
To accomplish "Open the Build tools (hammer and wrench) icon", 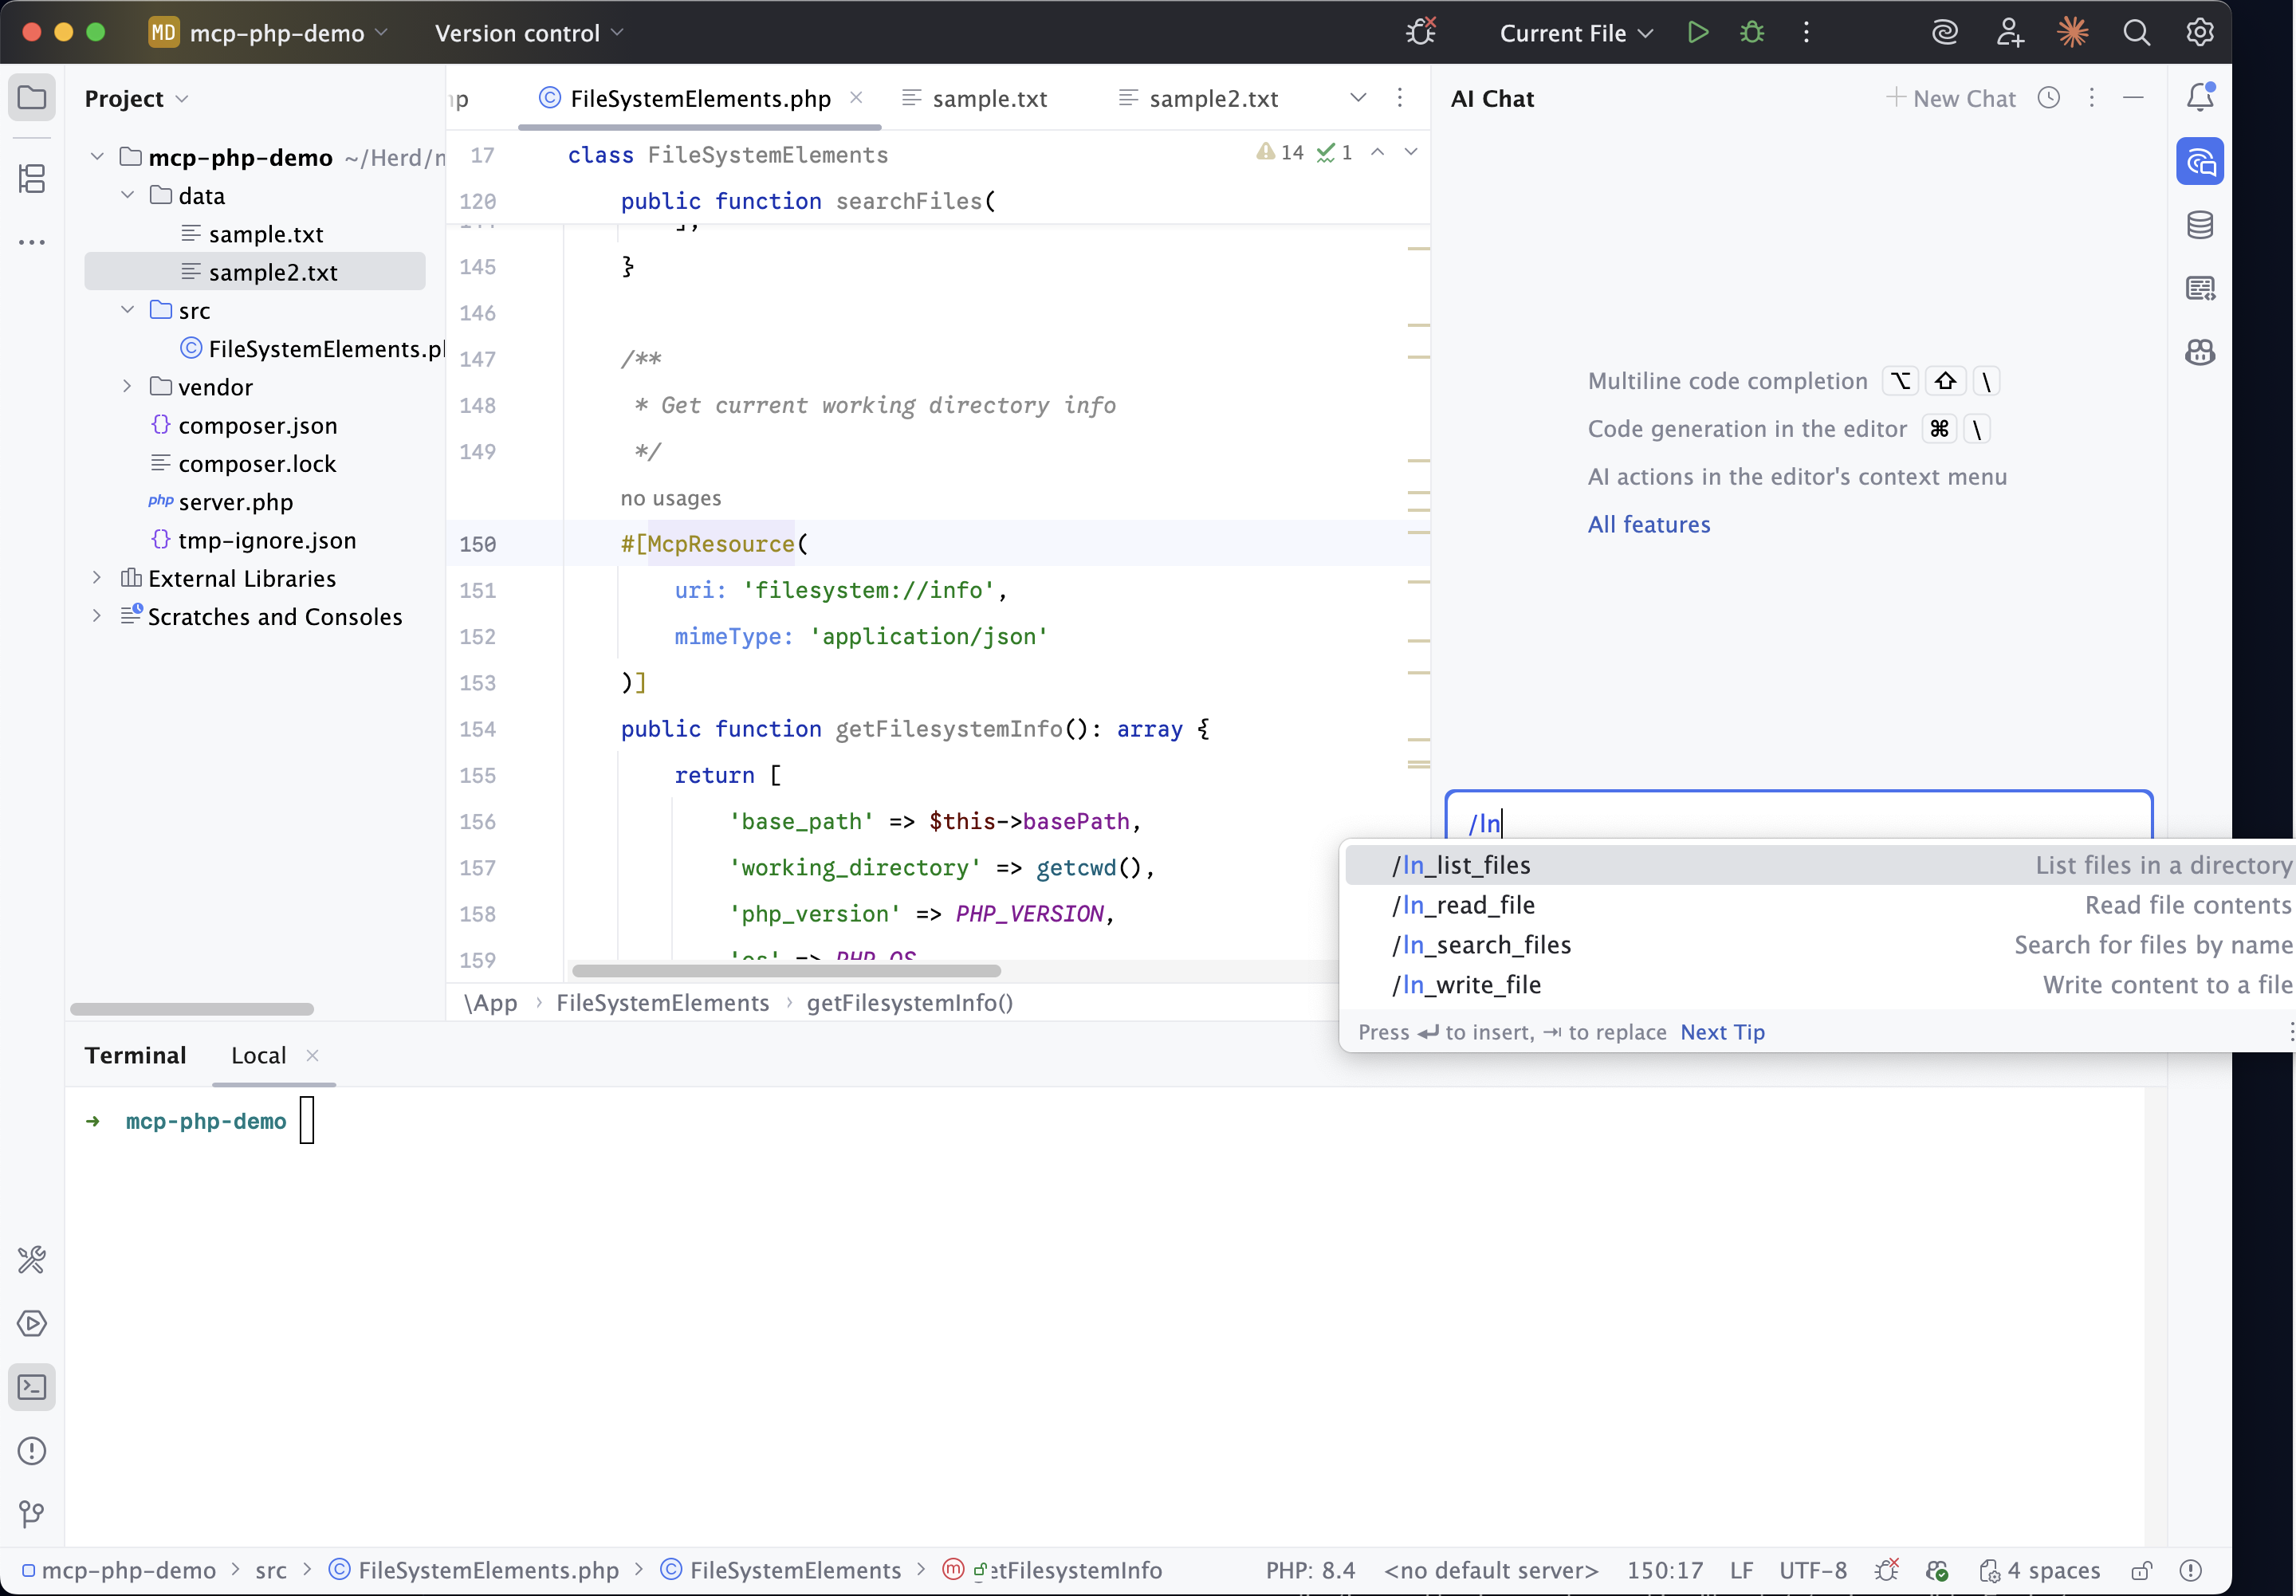I will (32, 1259).
